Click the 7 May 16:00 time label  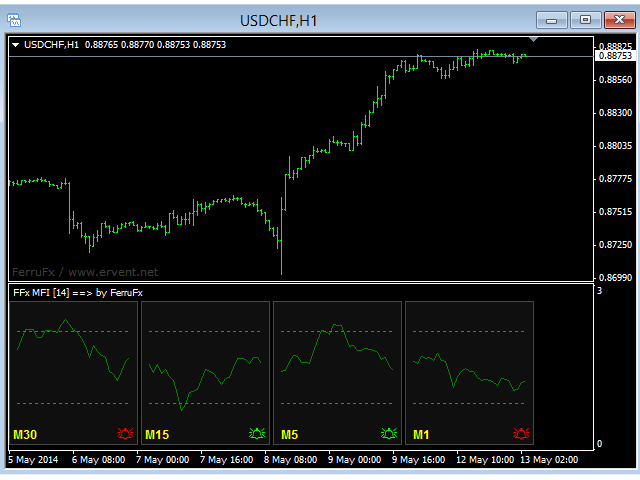227,460
